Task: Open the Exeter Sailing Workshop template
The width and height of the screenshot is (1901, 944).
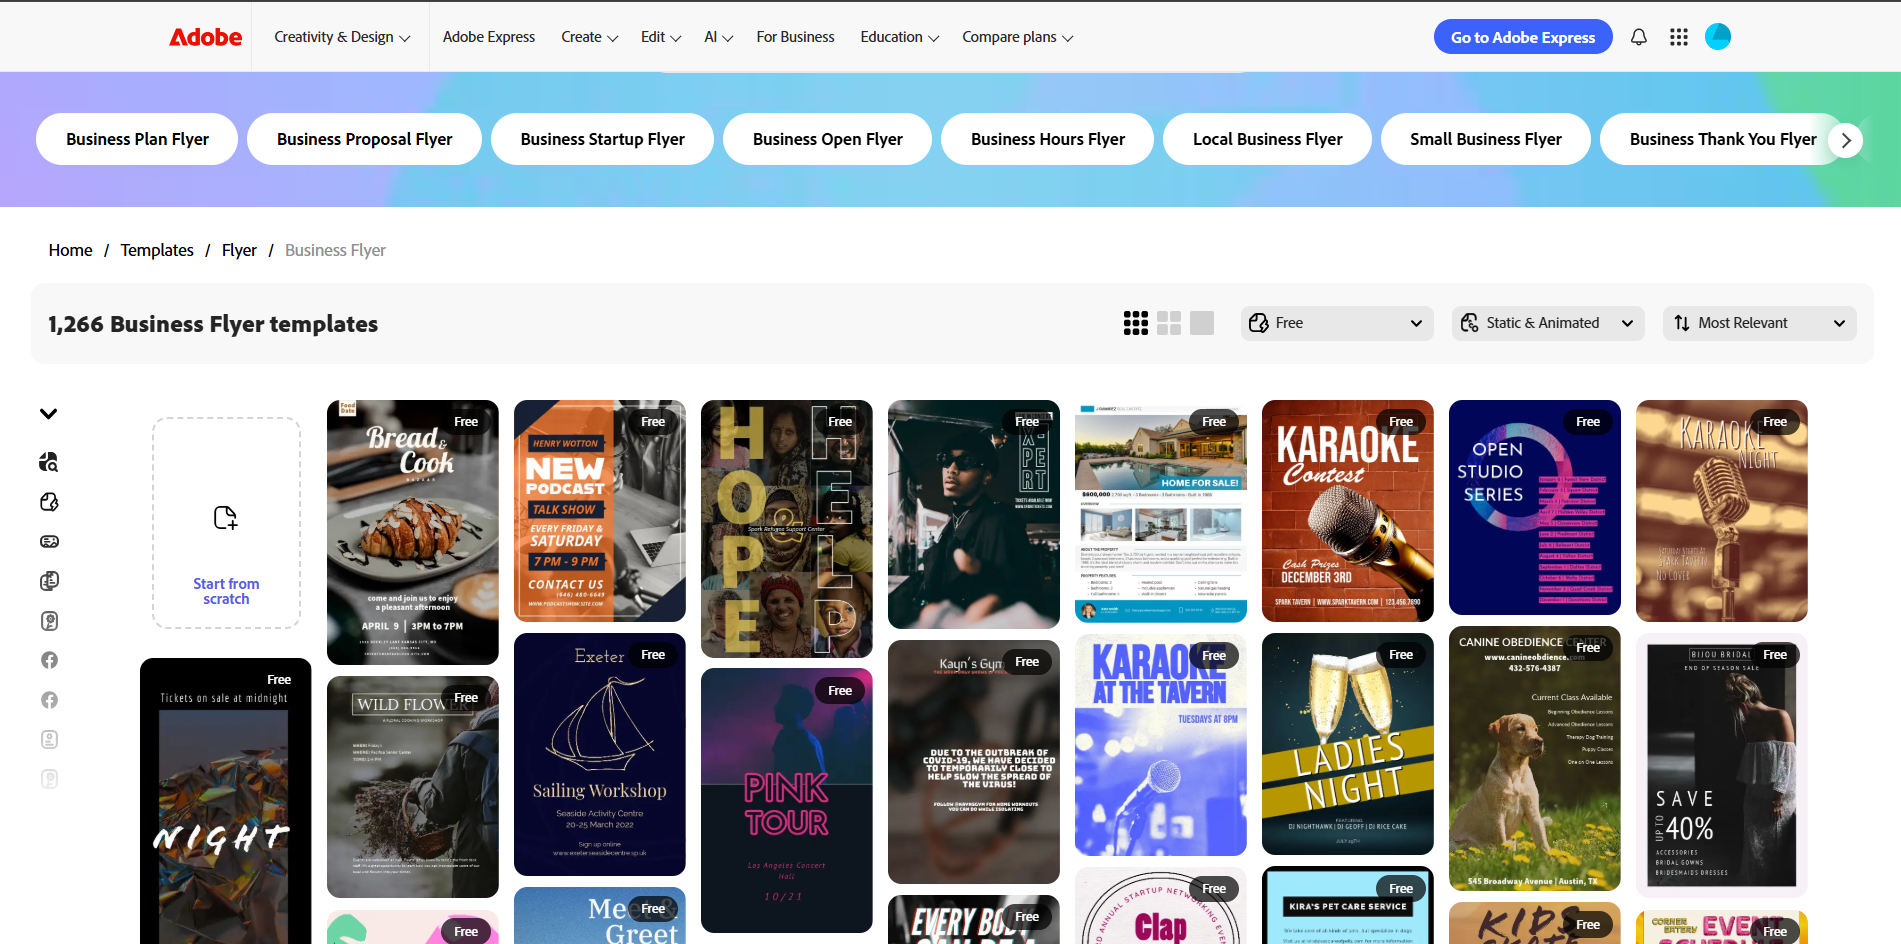Action: click(599, 754)
